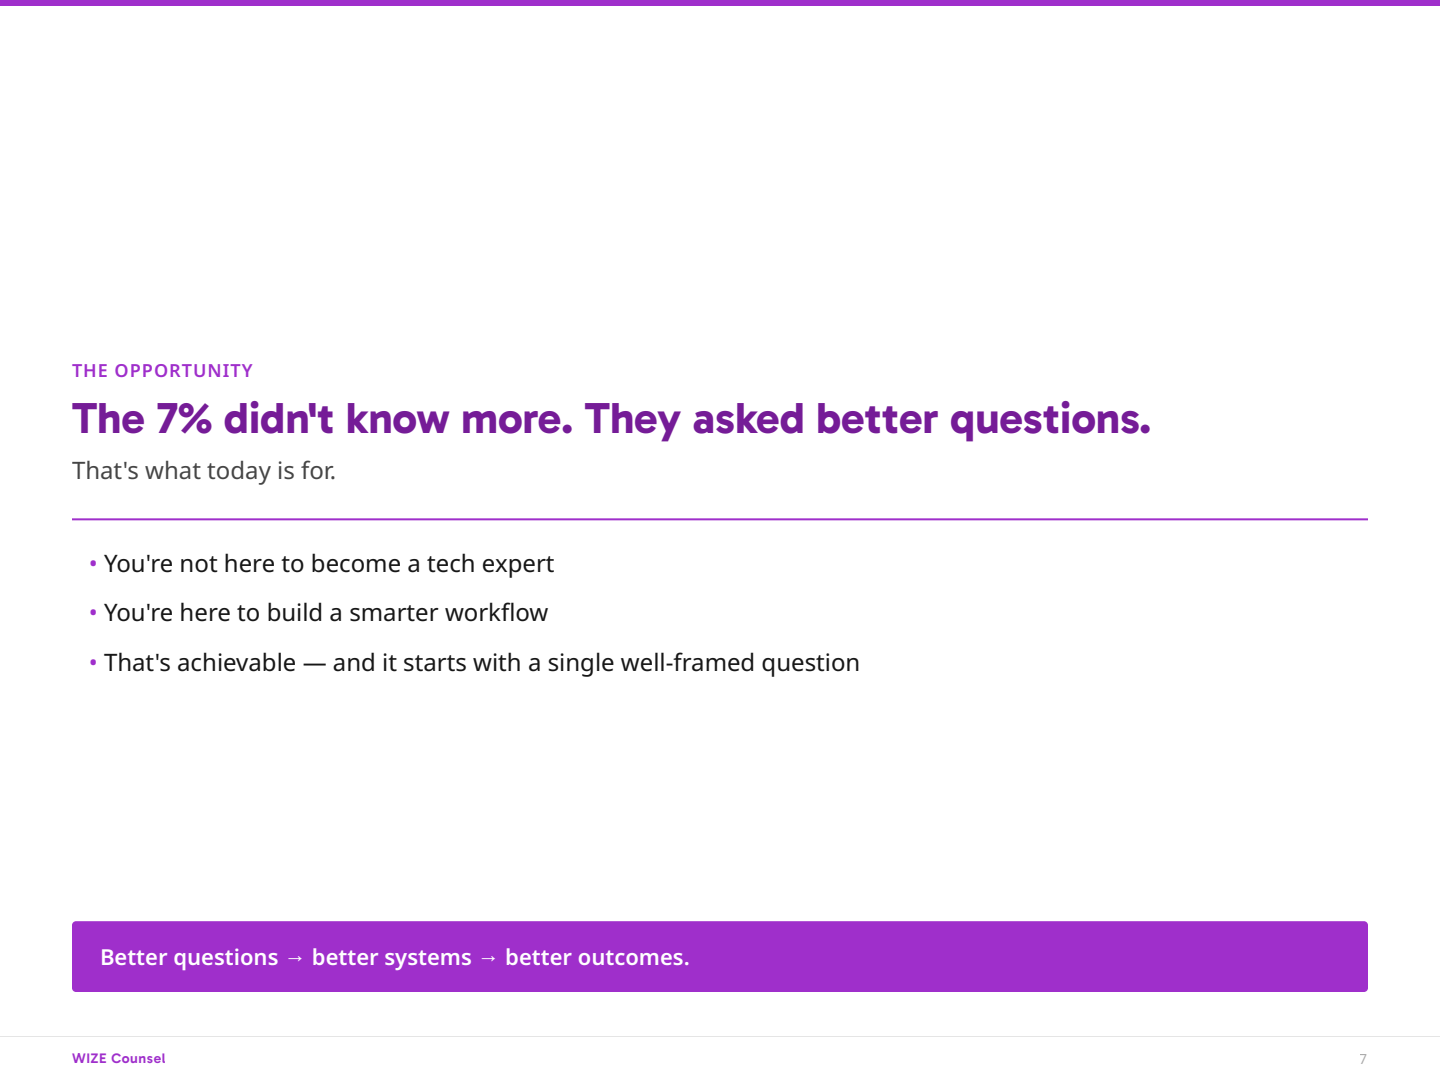The width and height of the screenshot is (1440, 1080).
Task: Click the headline about the 7%
Action: tap(611, 419)
